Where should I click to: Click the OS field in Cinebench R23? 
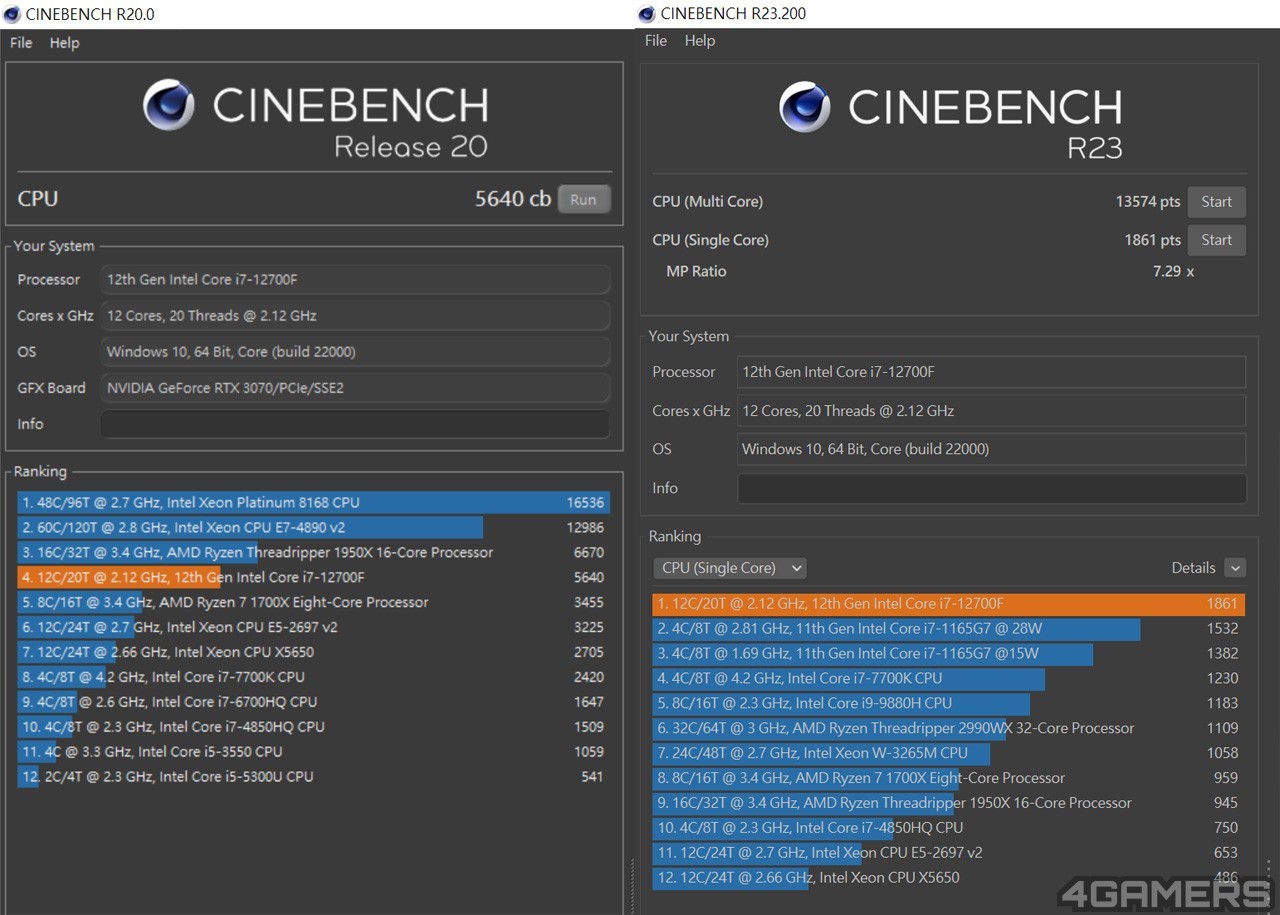992,449
